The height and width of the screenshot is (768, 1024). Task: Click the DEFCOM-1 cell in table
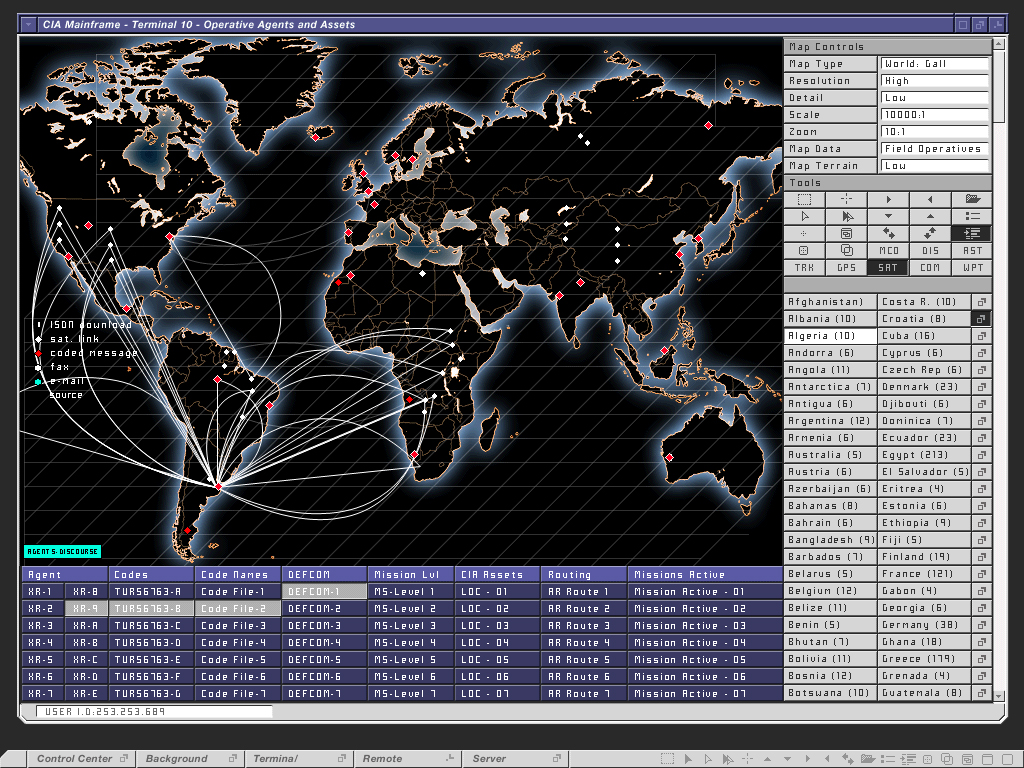tap(323, 592)
